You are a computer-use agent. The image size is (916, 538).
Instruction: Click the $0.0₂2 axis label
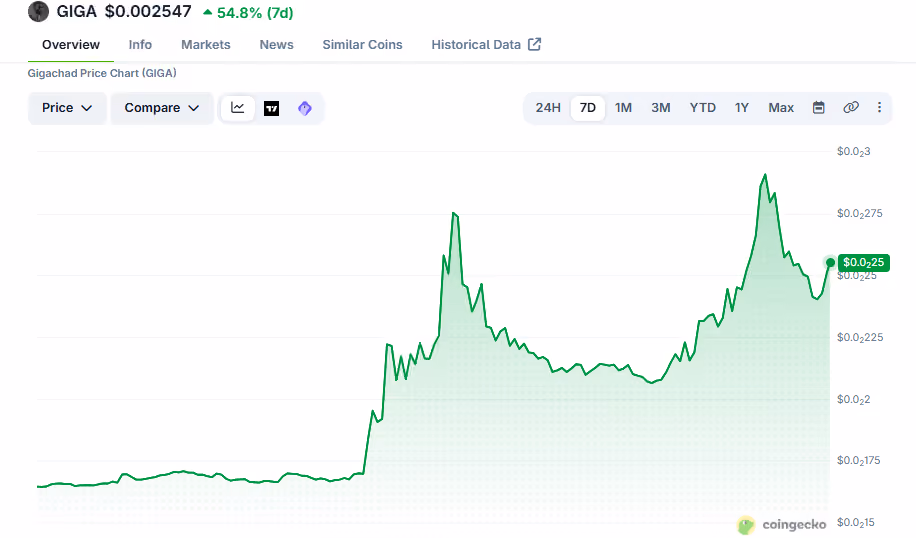pyautogui.click(x=853, y=400)
